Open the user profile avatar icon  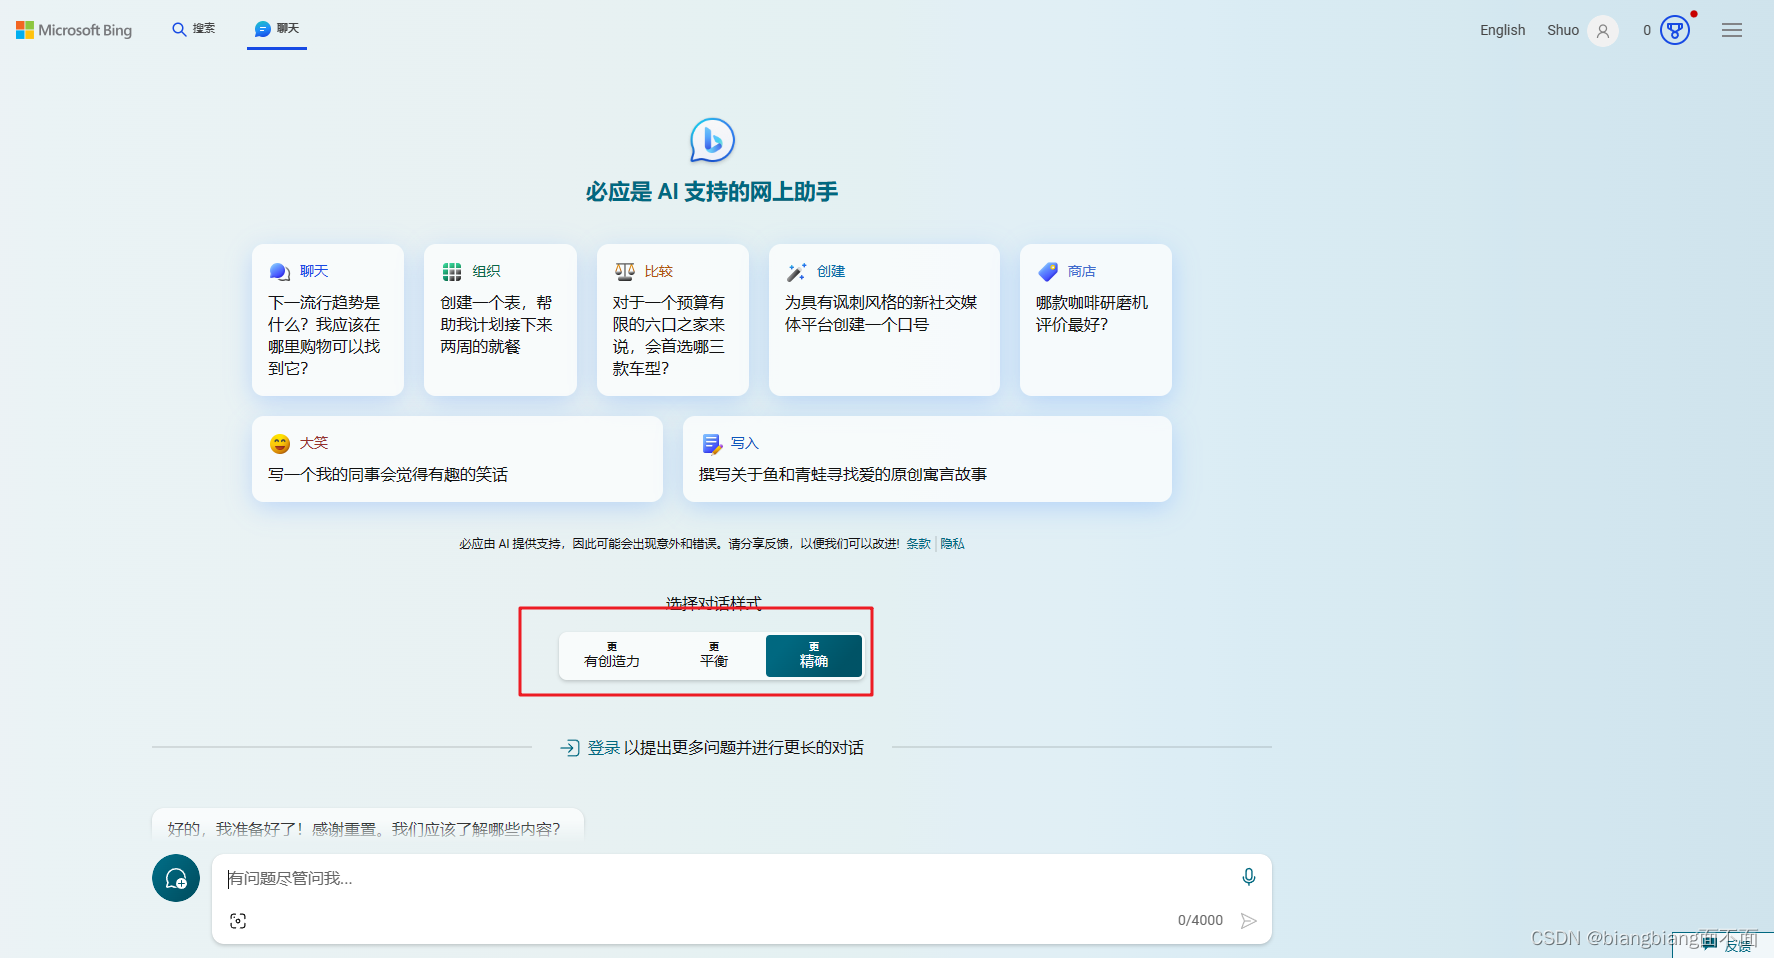tap(1603, 31)
